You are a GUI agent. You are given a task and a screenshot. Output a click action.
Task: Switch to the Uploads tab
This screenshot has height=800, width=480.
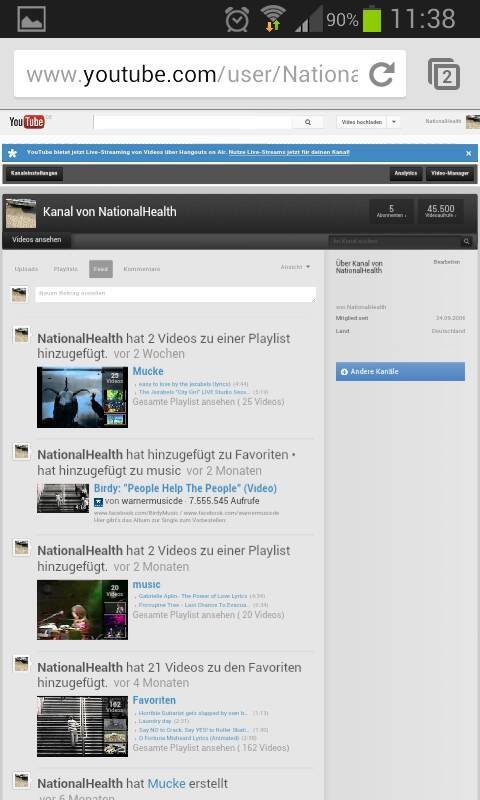click(x=26, y=269)
